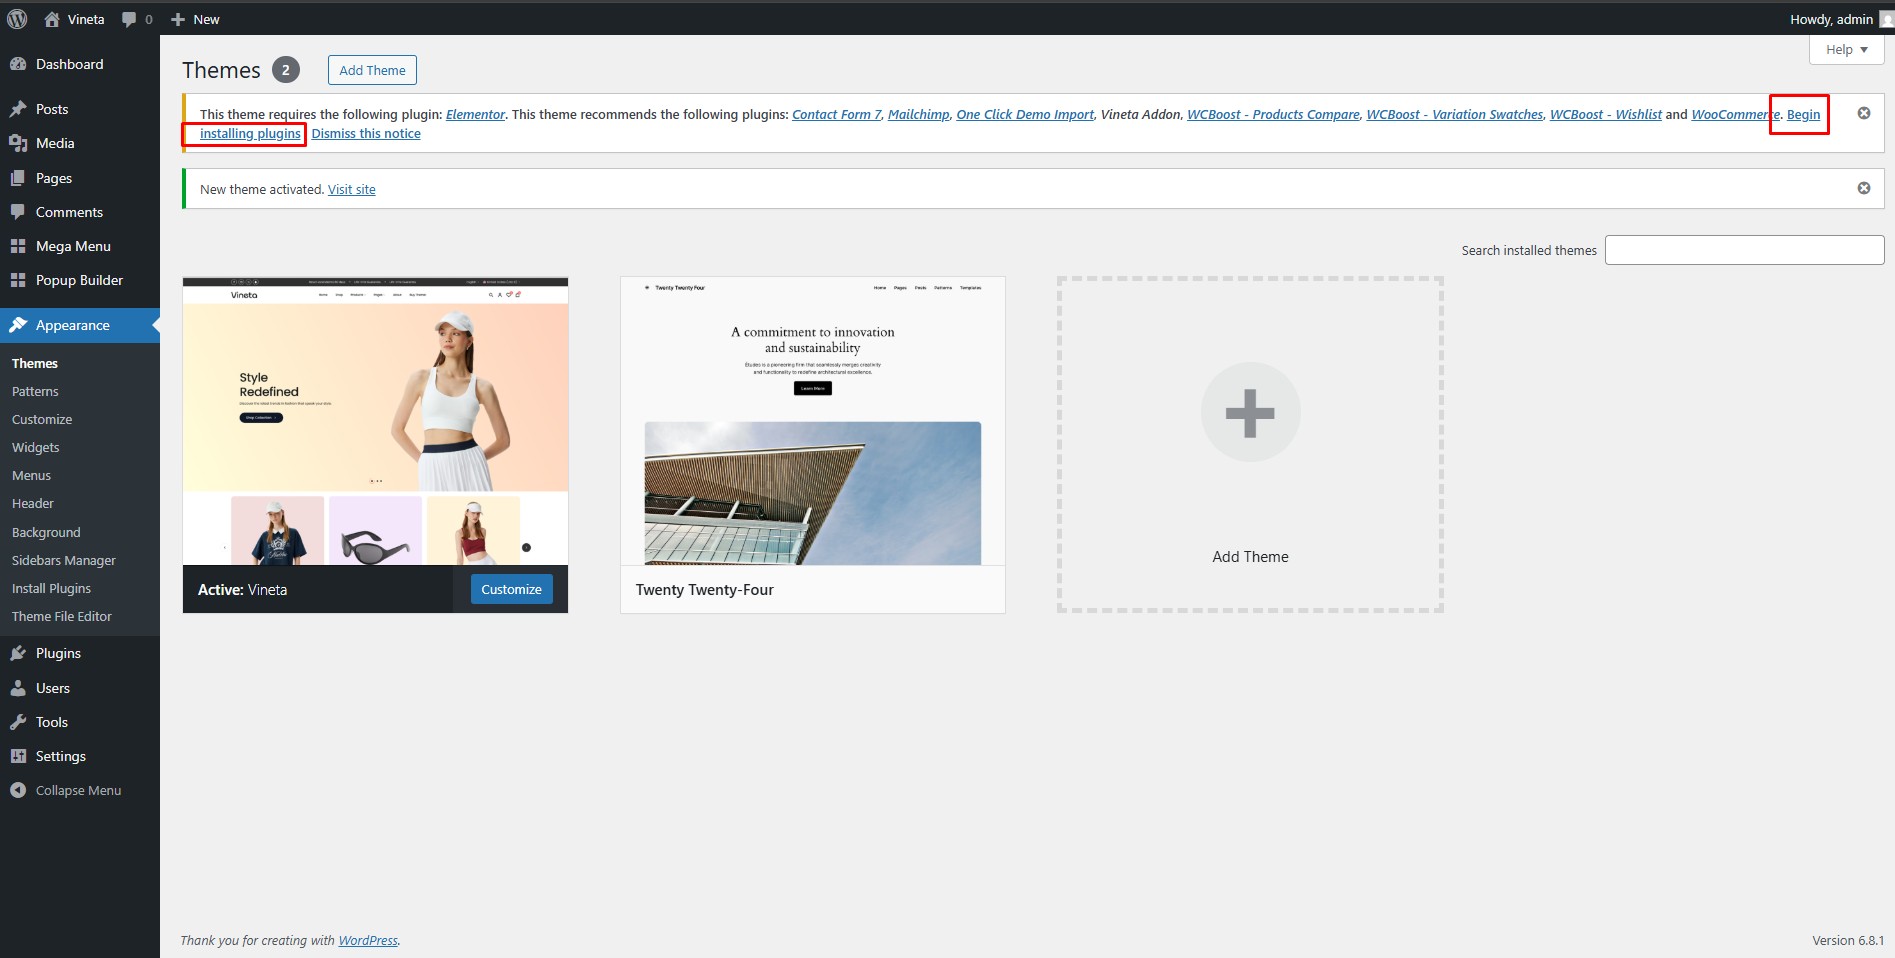Click the Add Theme button near title
1895x958 pixels.
[372, 70]
